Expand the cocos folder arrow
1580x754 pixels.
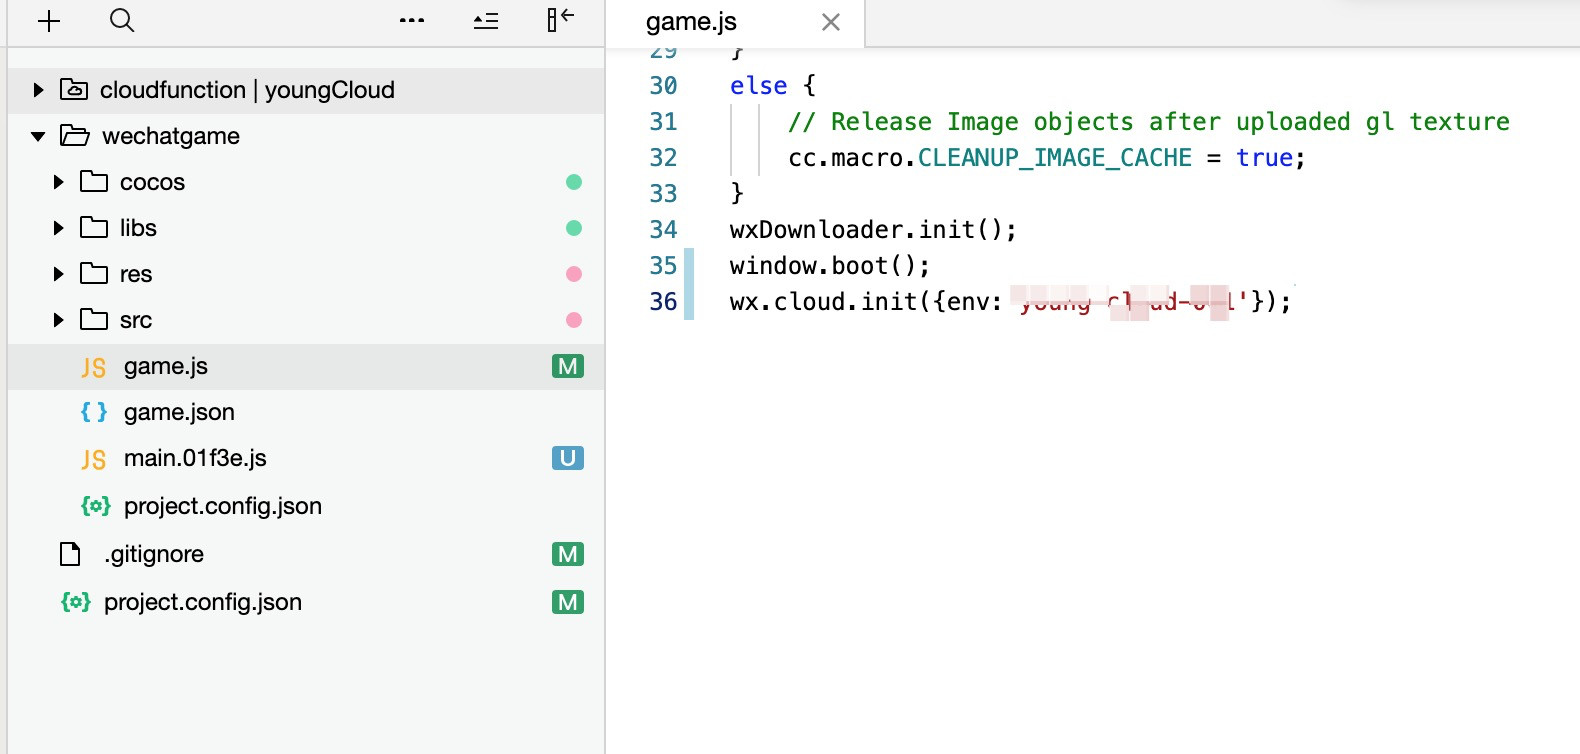58,182
